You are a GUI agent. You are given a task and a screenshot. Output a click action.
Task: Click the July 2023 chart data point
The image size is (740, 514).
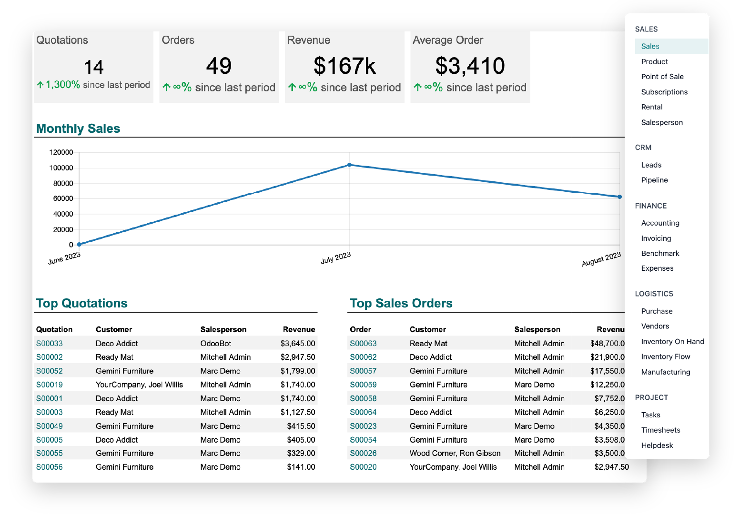[x=349, y=164]
